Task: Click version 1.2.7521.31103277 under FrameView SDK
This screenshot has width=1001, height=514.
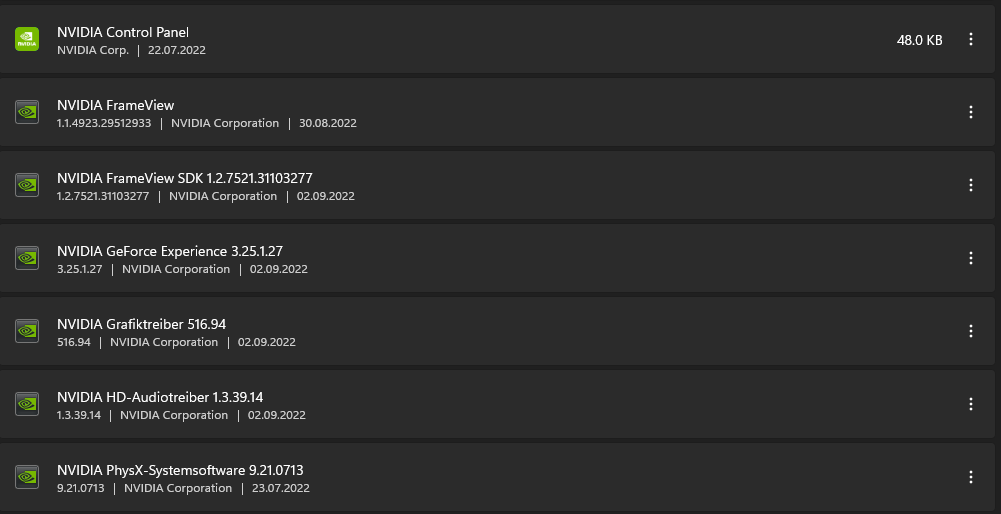Action: click(103, 196)
